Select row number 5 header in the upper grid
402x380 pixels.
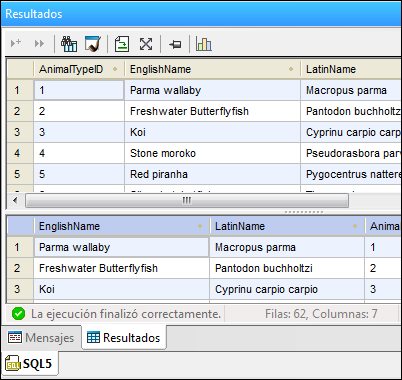click(x=20, y=174)
